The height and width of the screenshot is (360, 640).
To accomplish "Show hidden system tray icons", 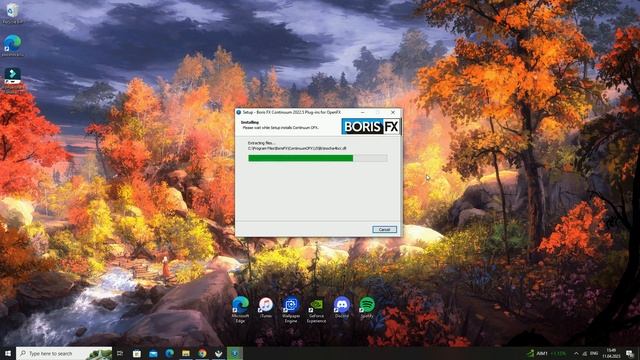I will (x=576, y=353).
